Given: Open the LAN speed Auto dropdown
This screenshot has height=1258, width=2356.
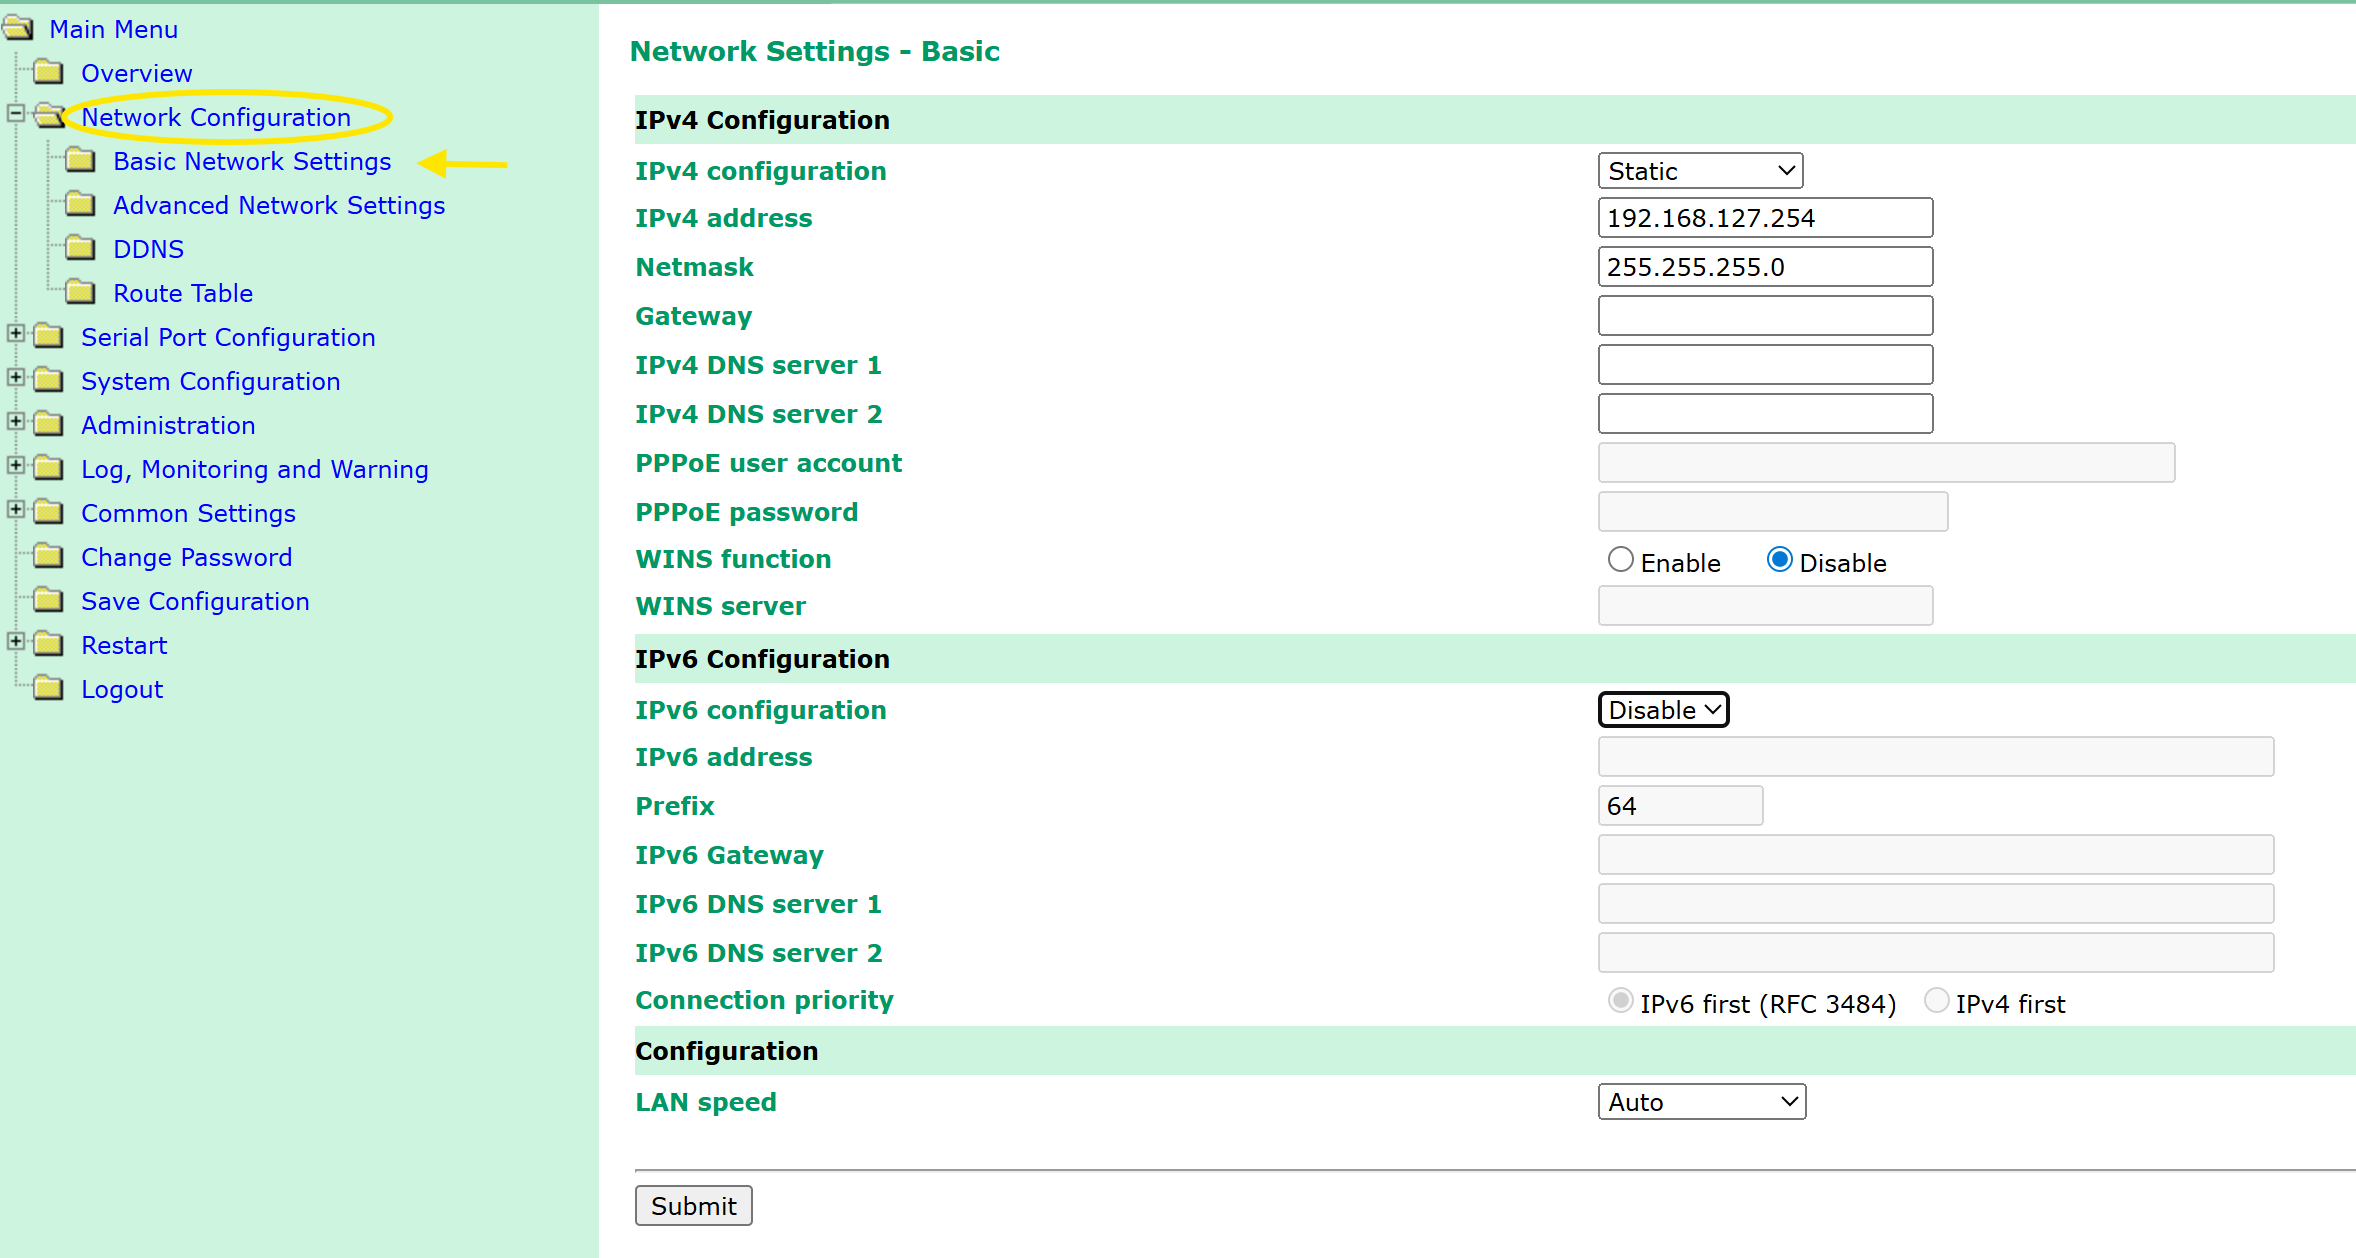Looking at the screenshot, I should pos(1701,1102).
